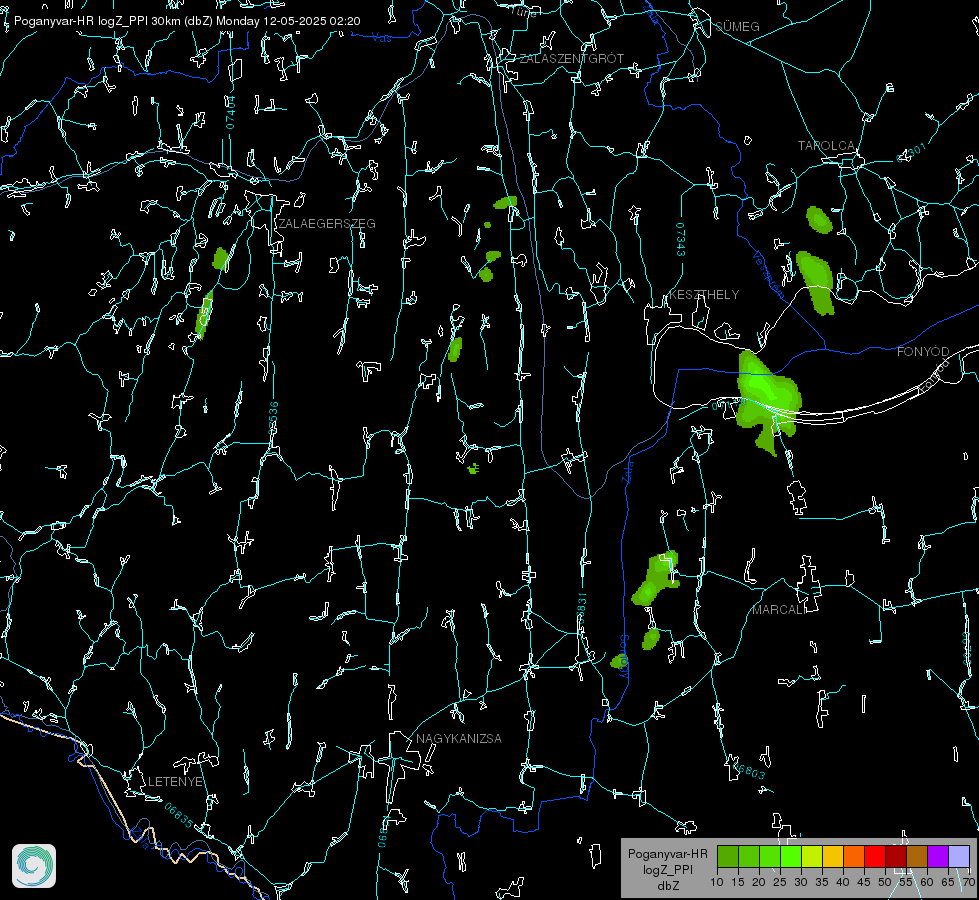Select the 25–30 dBZ bright green swatch
The image size is (979, 900).
click(791, 856)
